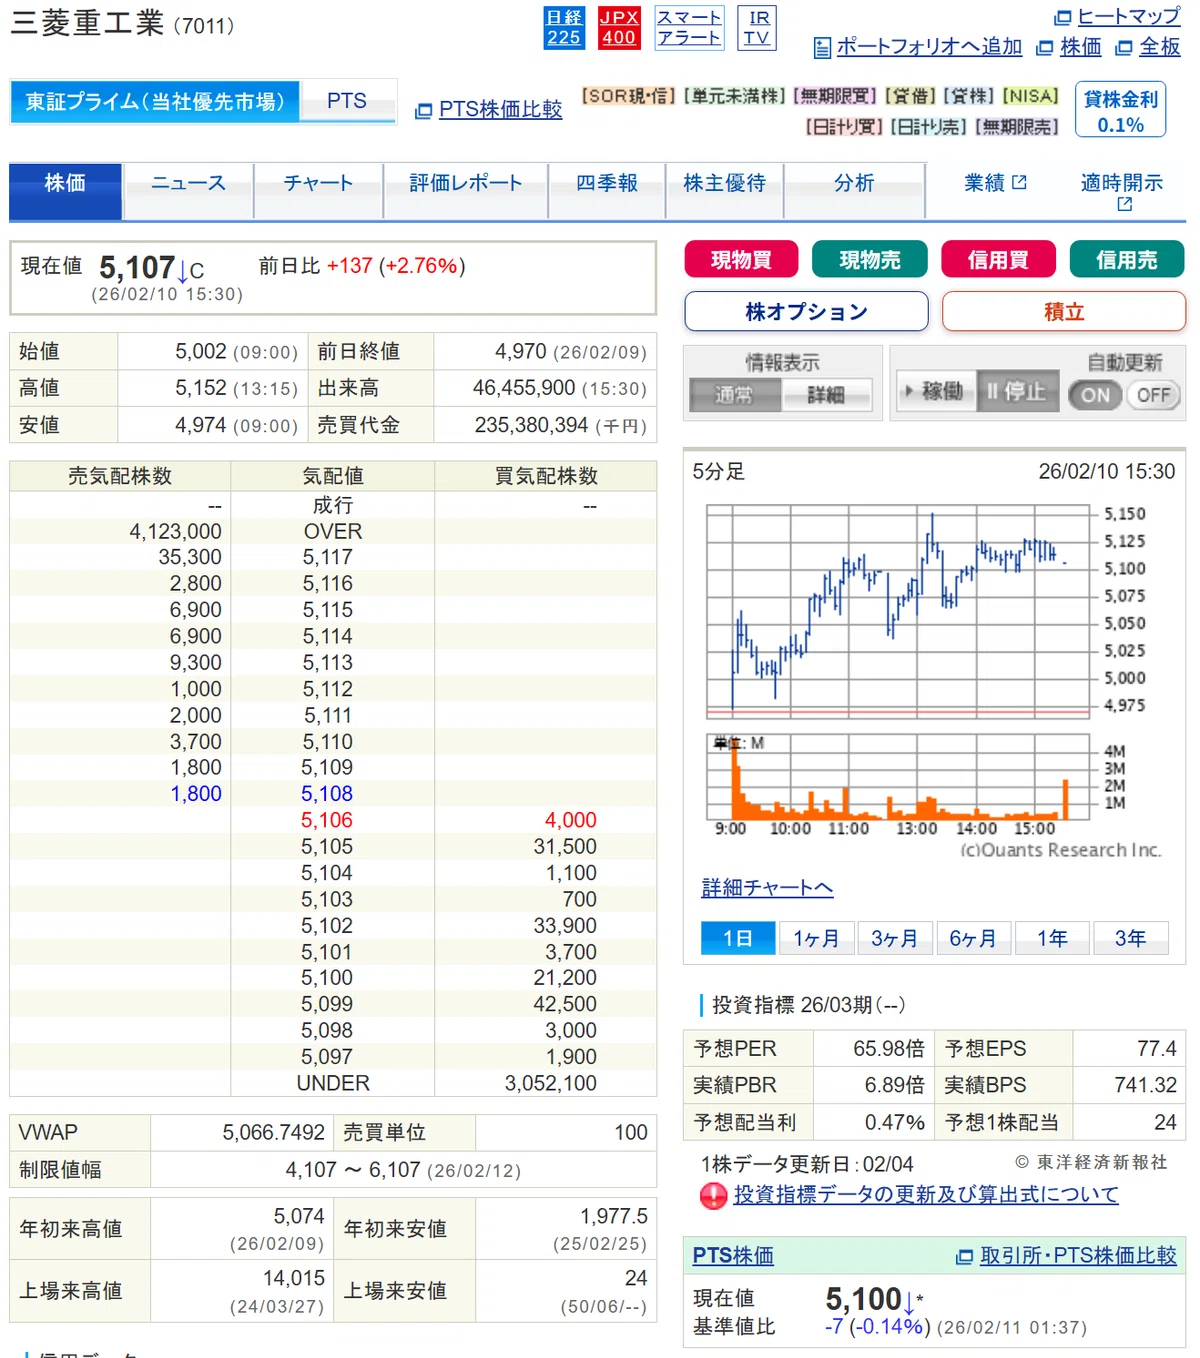Viewport: 1200px width, 1358px height.
Task: Click best bid price 5,106
Action: (327, 820)
